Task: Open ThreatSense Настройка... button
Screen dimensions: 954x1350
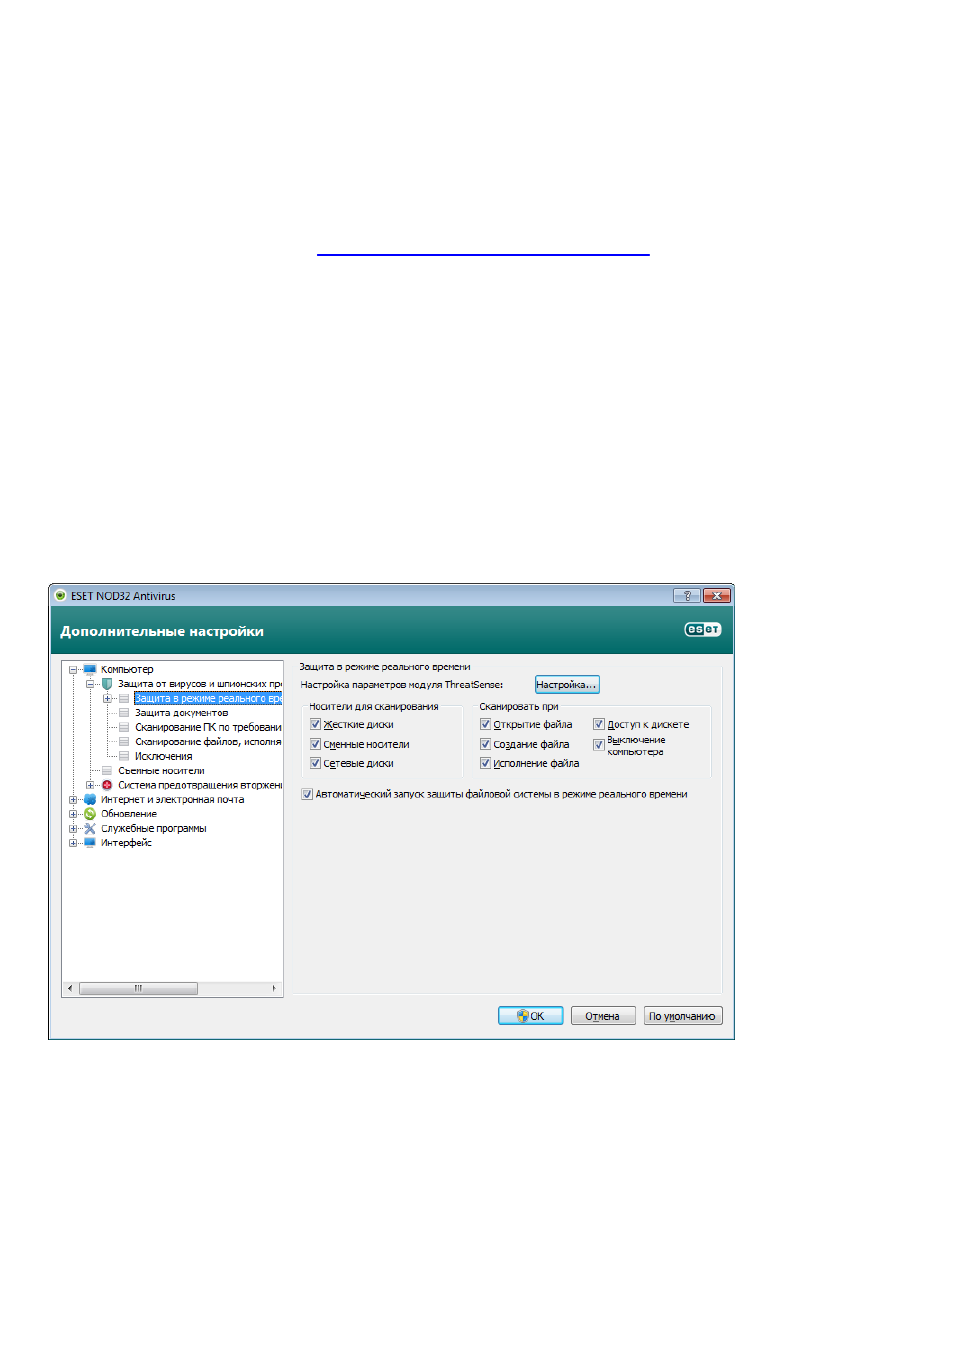Action: point(567,685)
